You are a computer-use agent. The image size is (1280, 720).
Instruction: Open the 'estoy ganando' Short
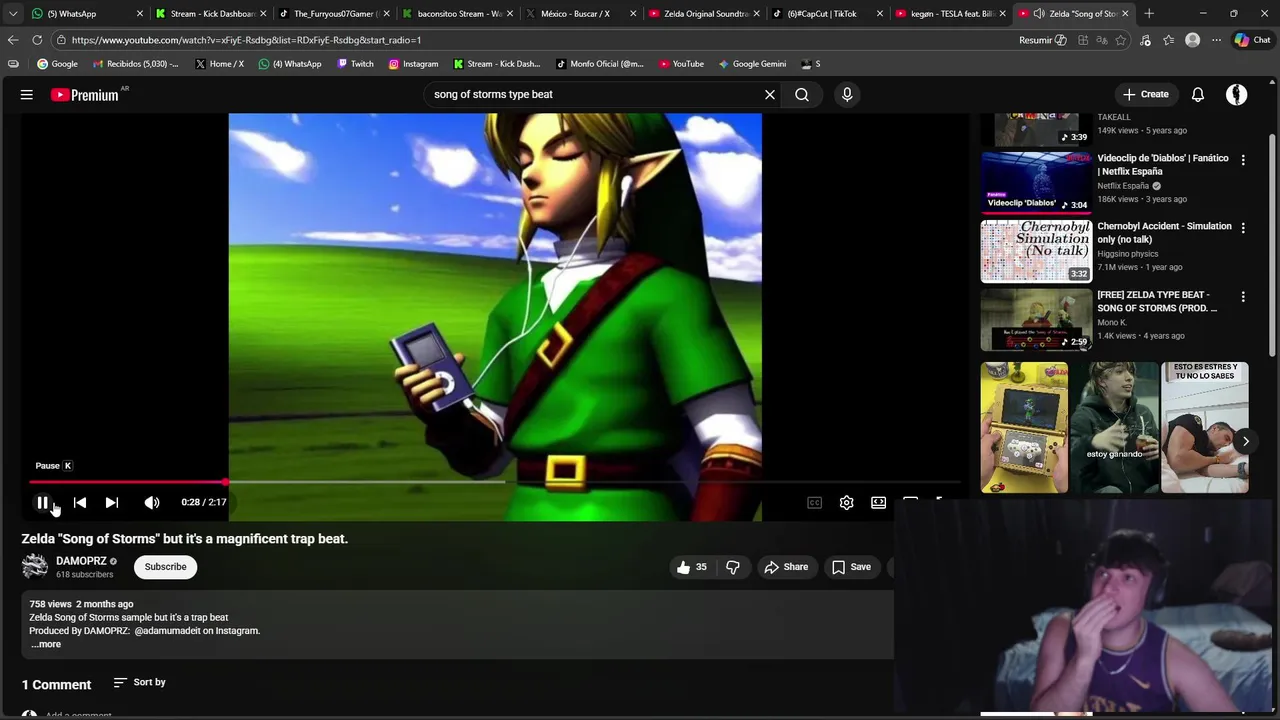click(1114, 427)
